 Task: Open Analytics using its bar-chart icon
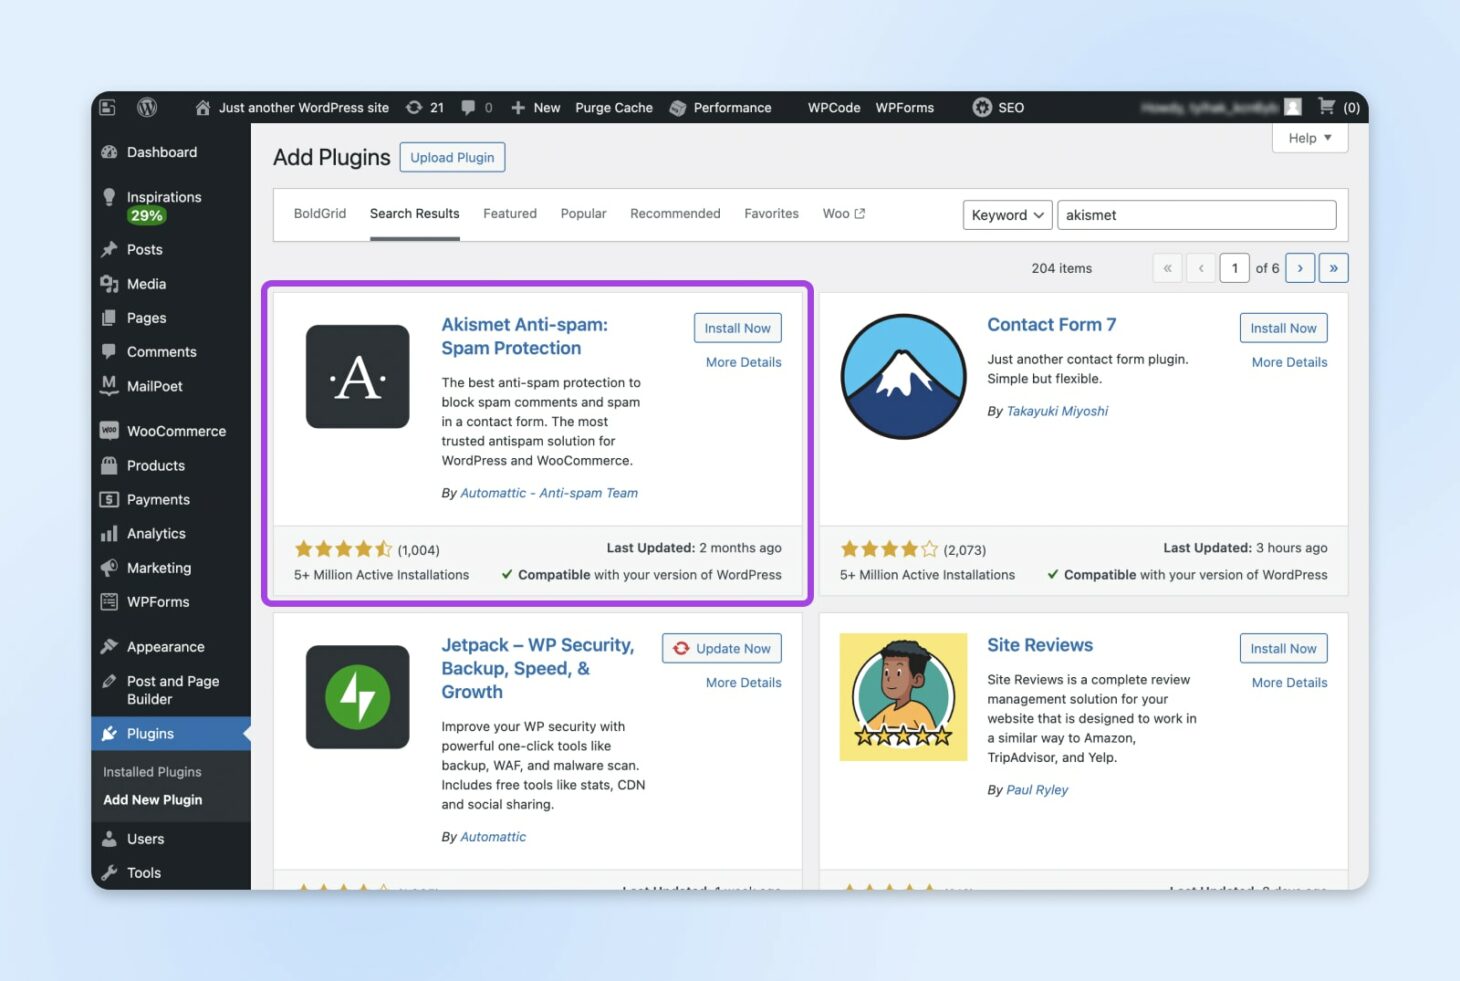pos(111,533)
